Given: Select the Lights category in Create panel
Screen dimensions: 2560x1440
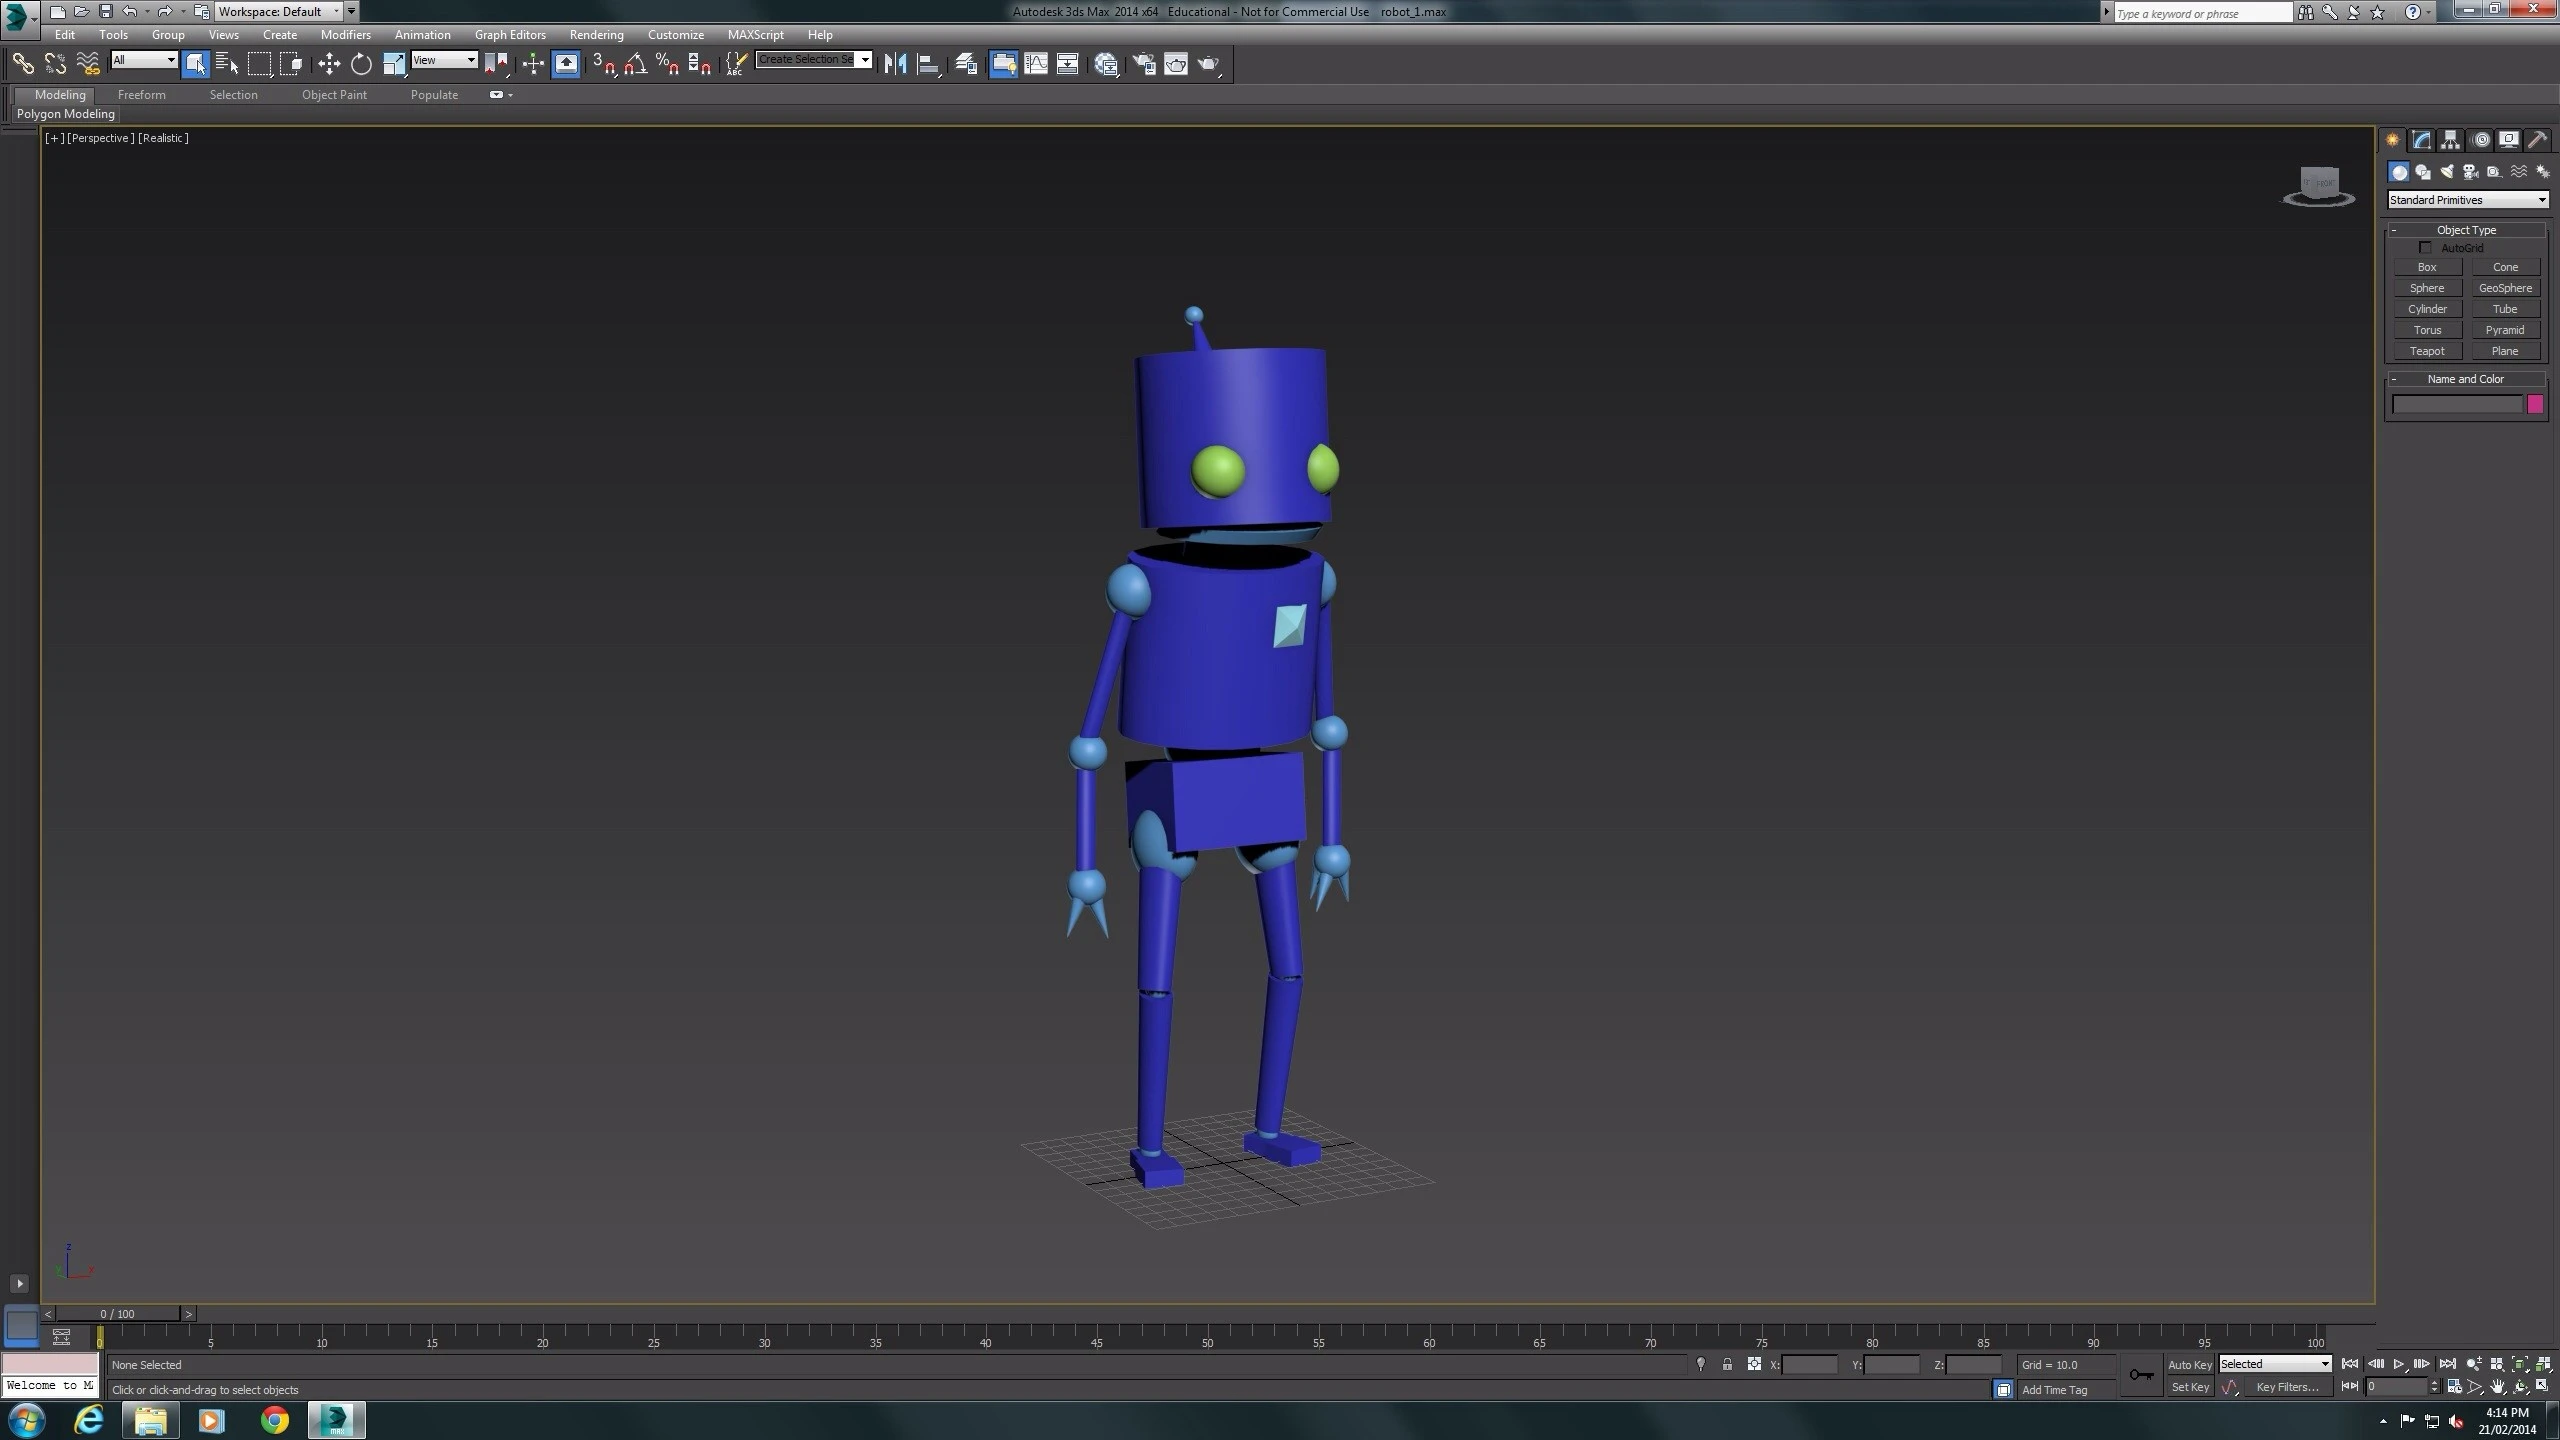Looking at the screenshot, I should click(x=2446, y=172).
